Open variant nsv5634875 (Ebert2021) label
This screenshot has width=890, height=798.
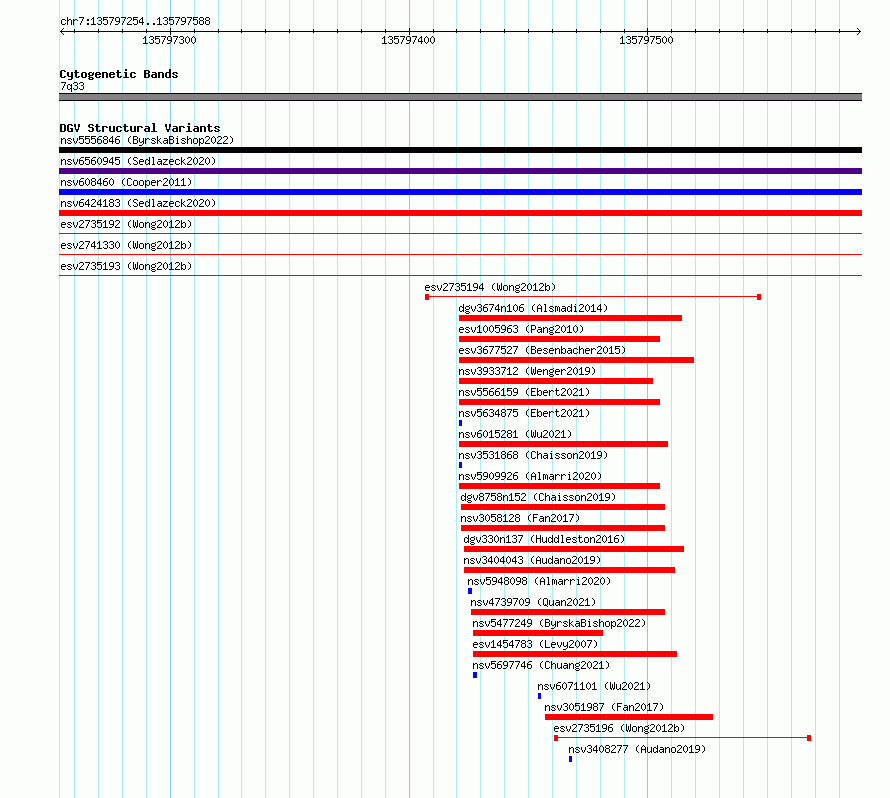(524, 413)
